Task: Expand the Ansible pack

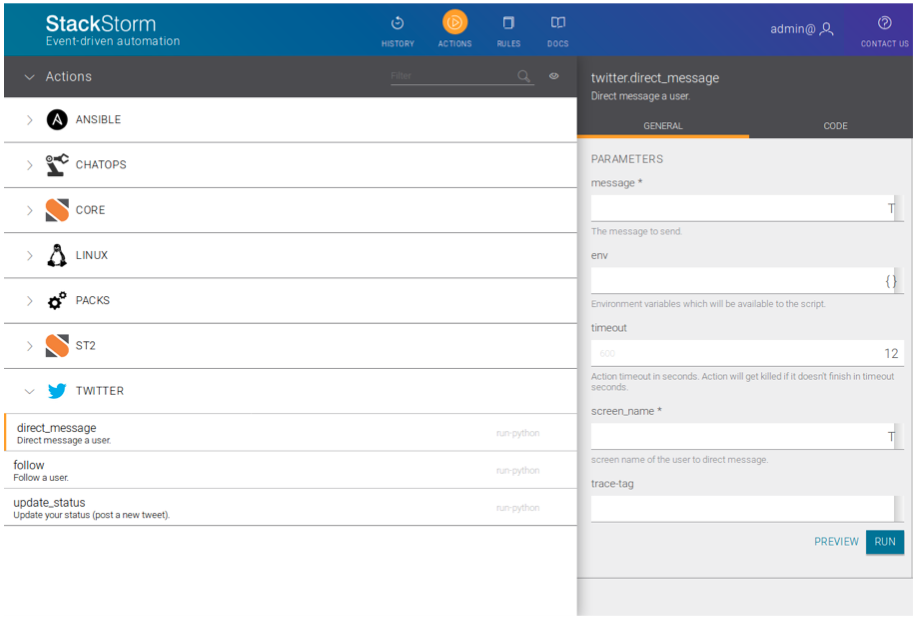Action: (x=29, y=120)
